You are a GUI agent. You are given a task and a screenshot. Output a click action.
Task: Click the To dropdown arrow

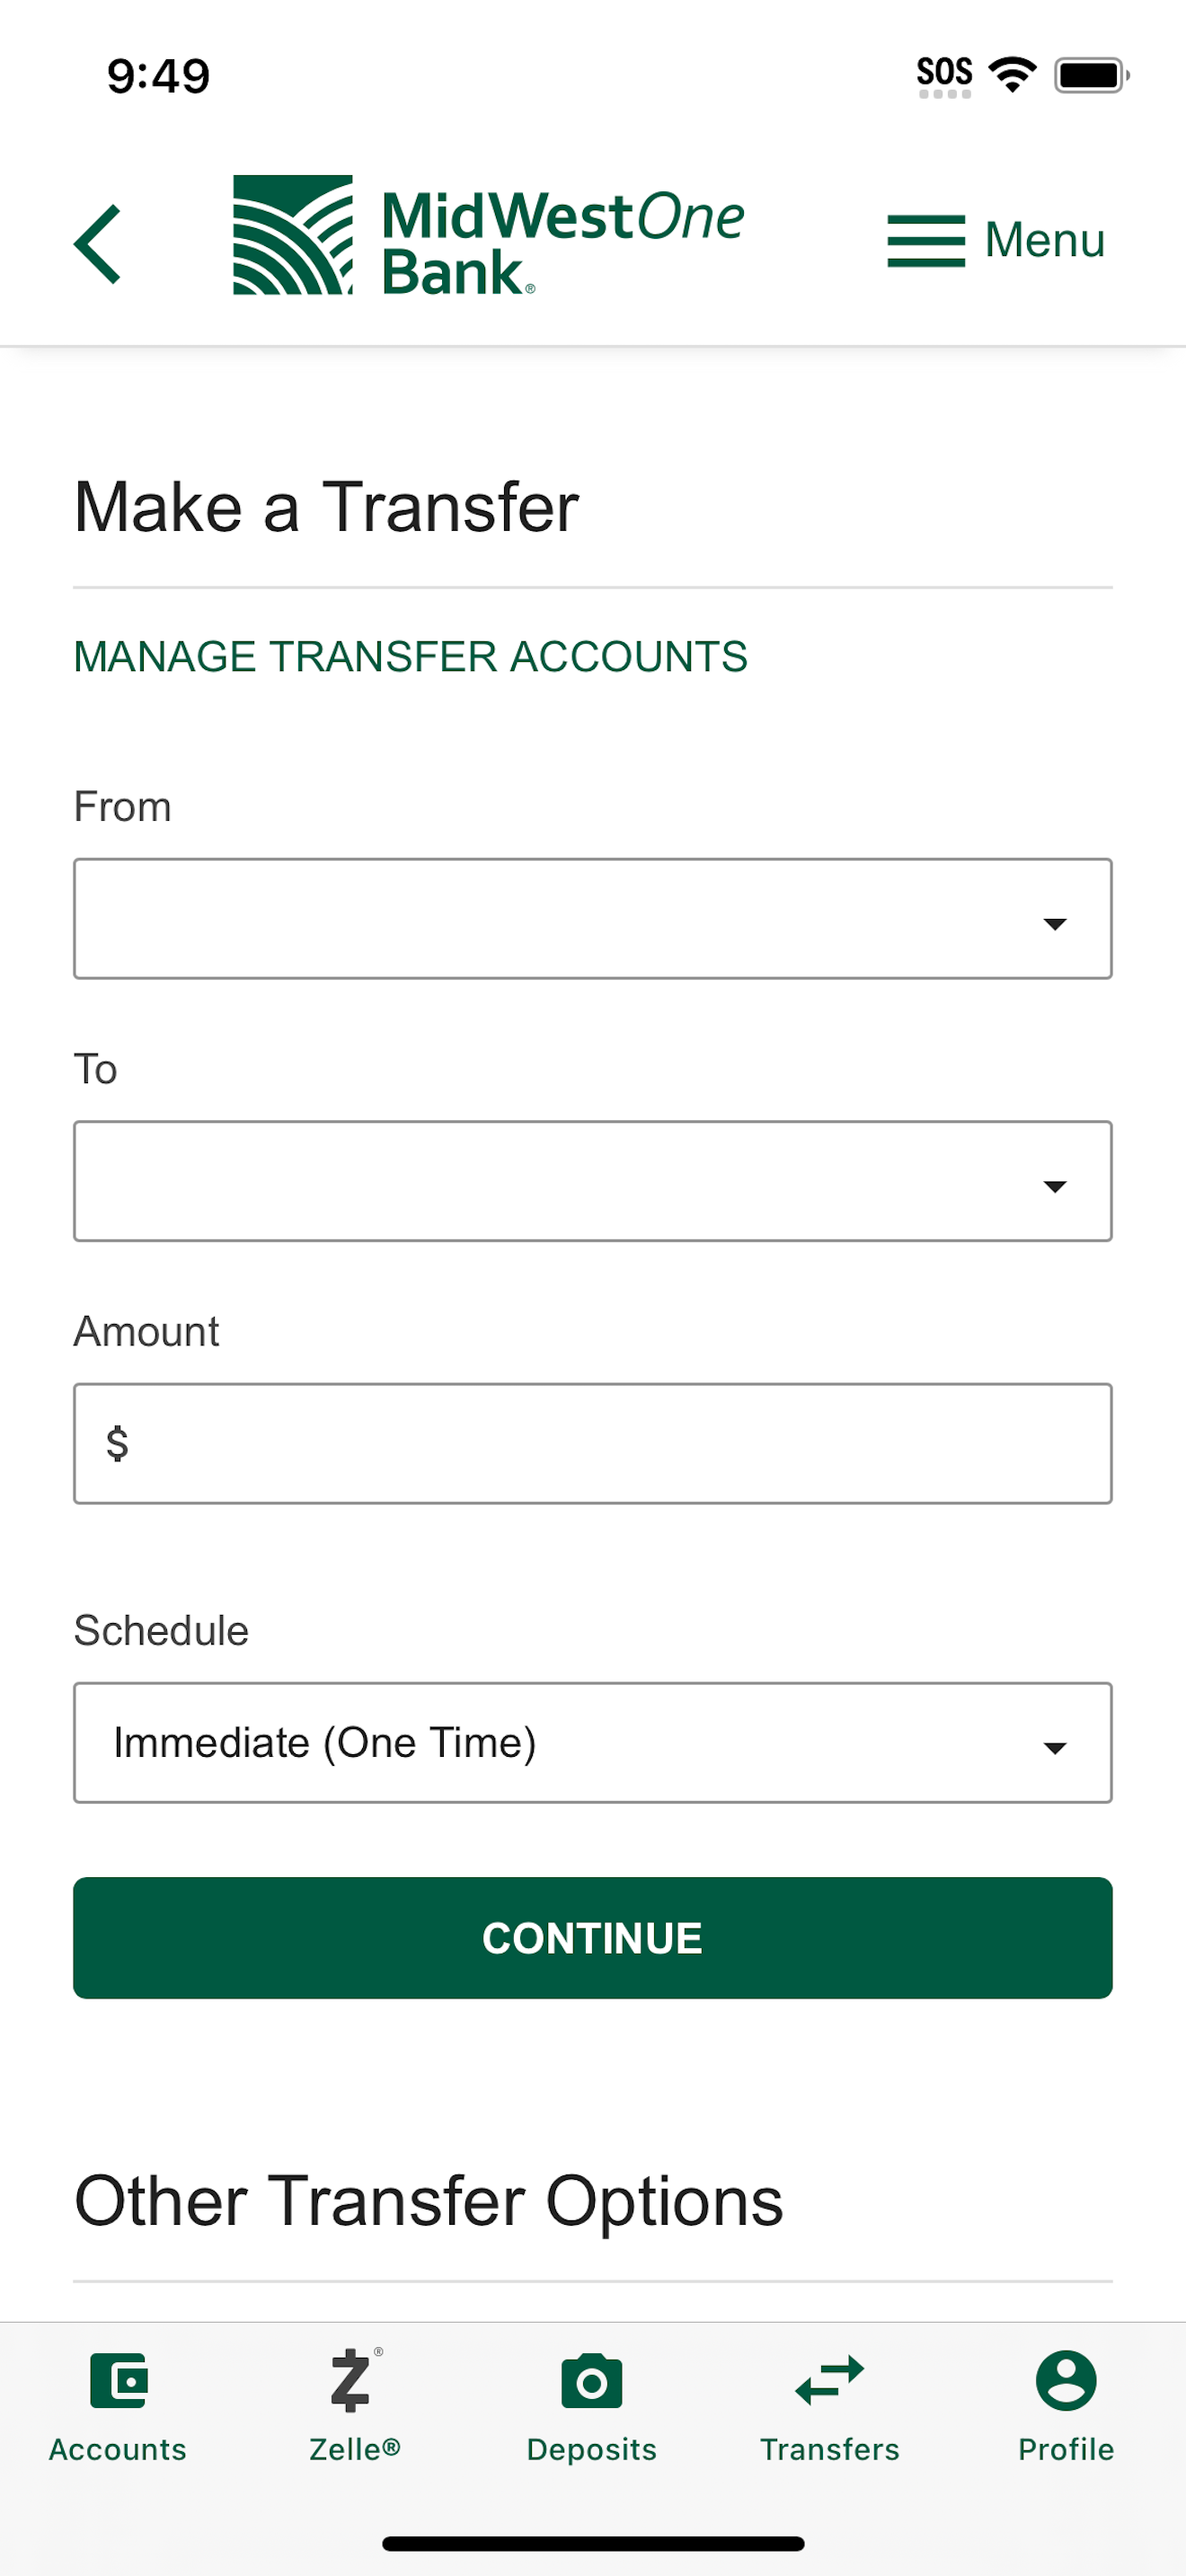coord(1055,1187)
